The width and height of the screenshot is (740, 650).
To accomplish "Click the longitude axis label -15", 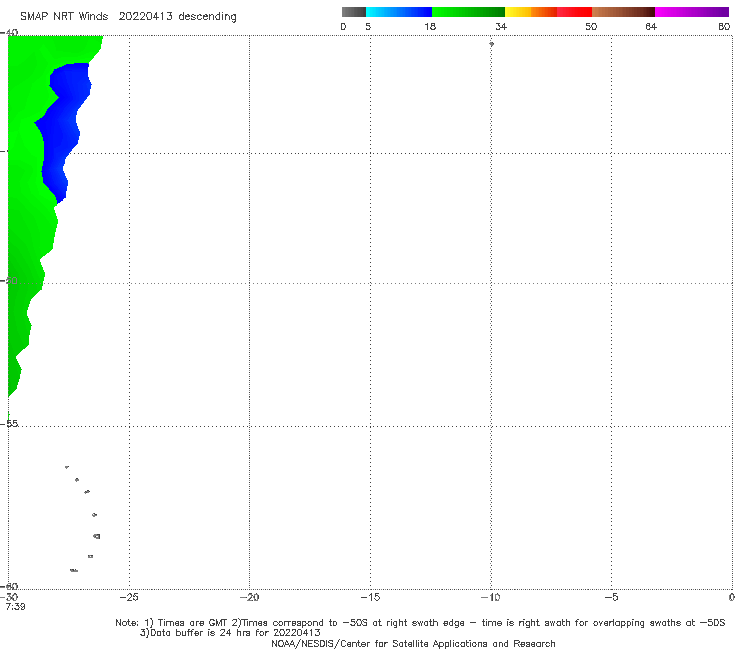I will tap(370, 597).
